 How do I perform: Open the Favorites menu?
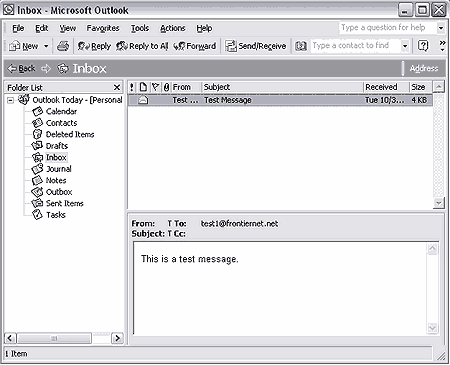[103, 28]
